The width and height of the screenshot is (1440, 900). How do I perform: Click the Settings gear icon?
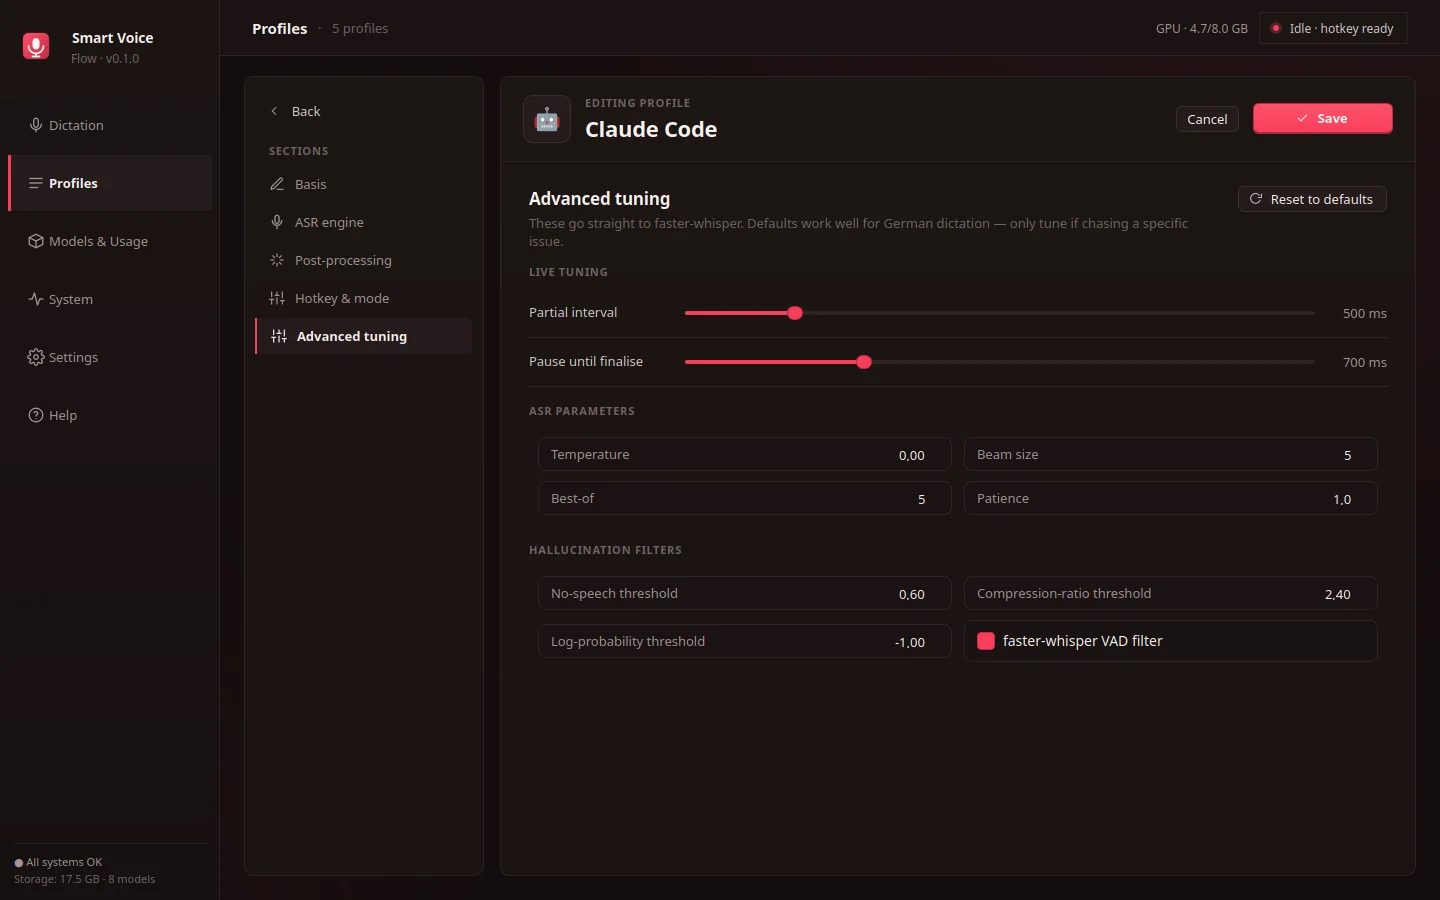[36, 357]
